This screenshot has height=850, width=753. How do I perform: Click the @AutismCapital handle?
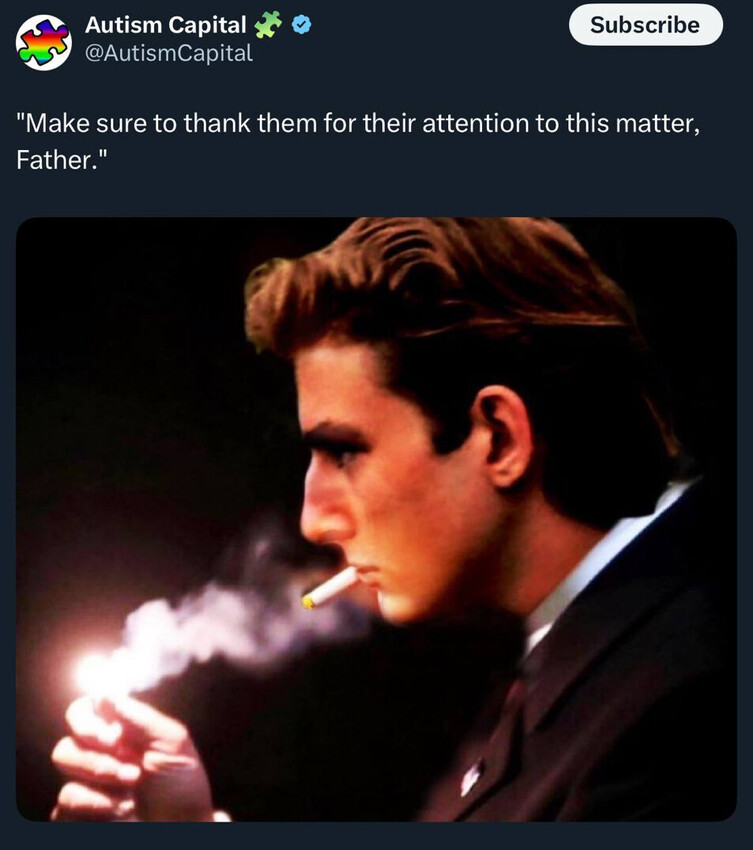[168, 53]
